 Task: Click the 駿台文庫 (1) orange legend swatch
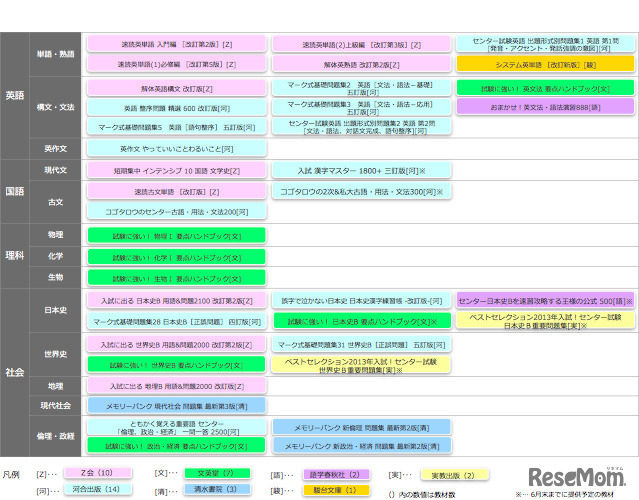[336, 490]
